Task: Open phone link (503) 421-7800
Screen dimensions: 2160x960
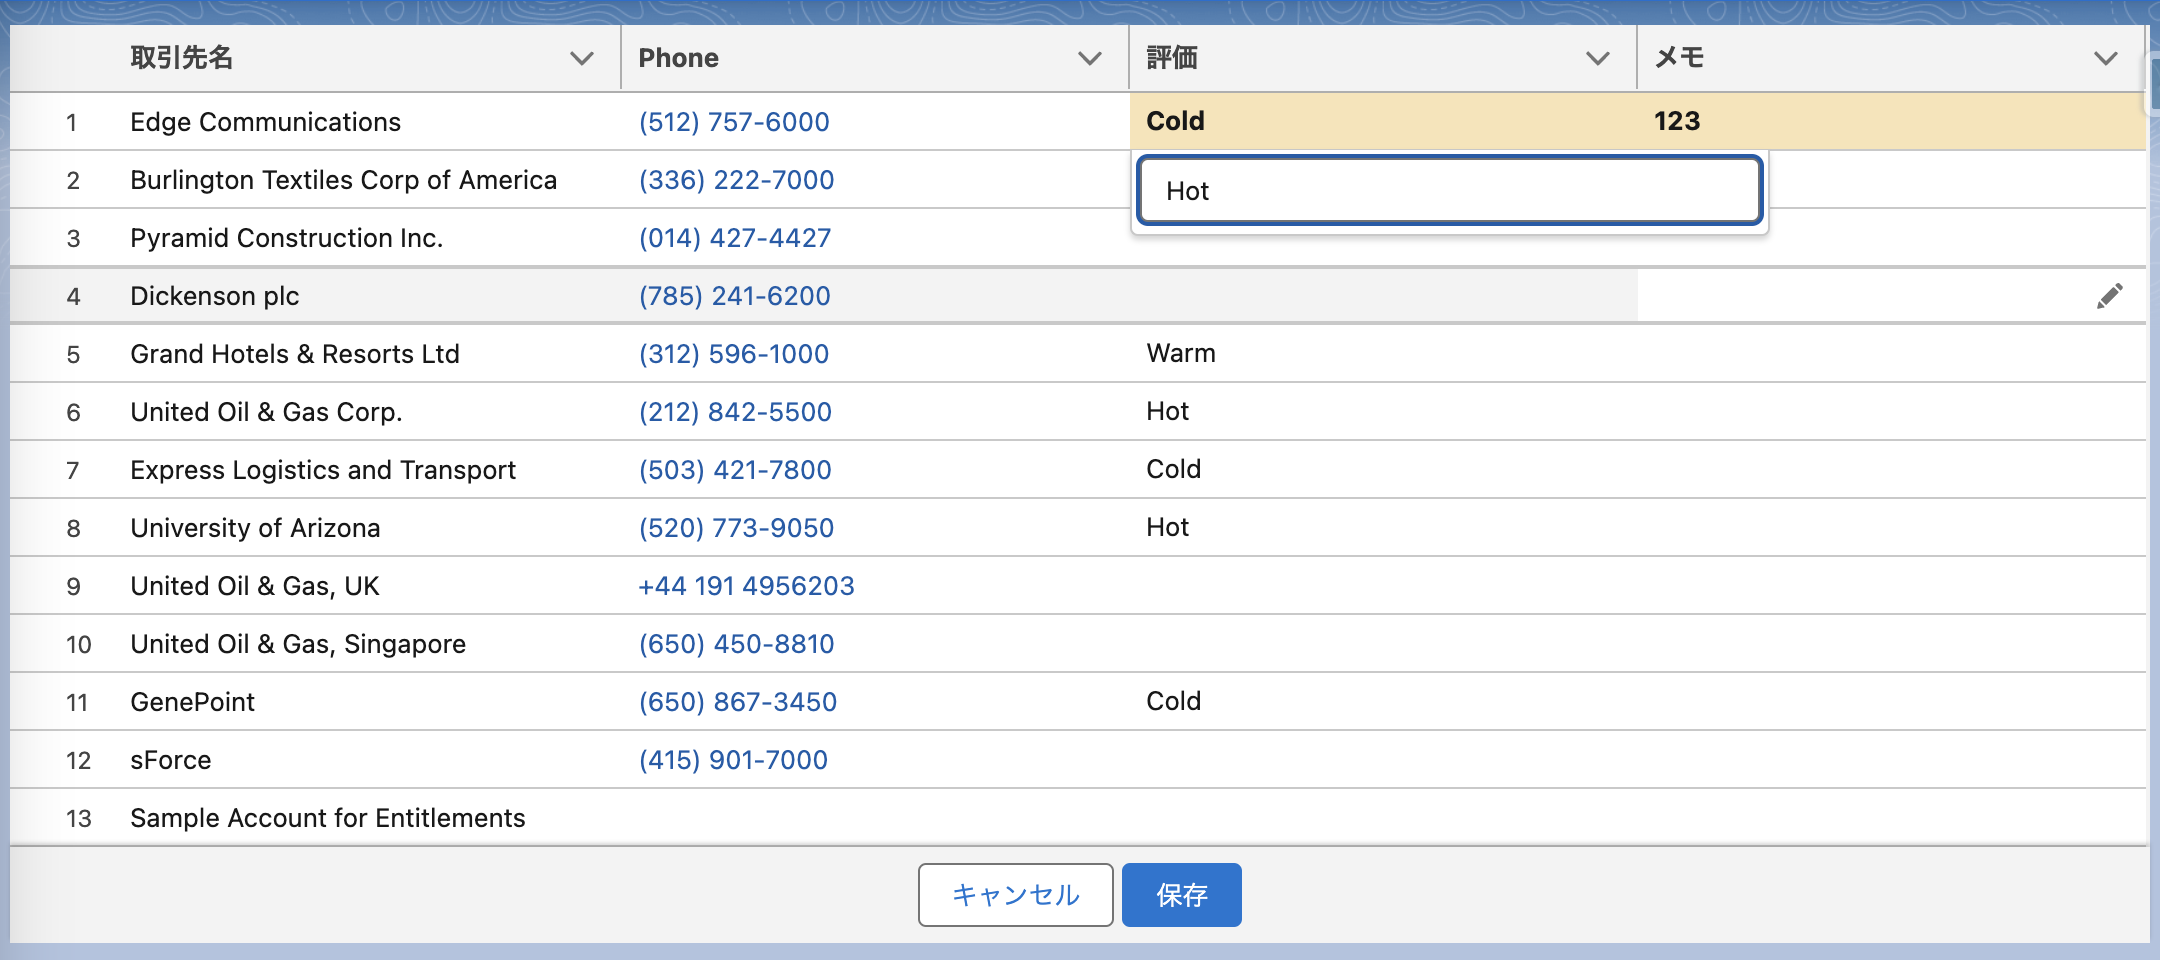Action: point(735,470)
